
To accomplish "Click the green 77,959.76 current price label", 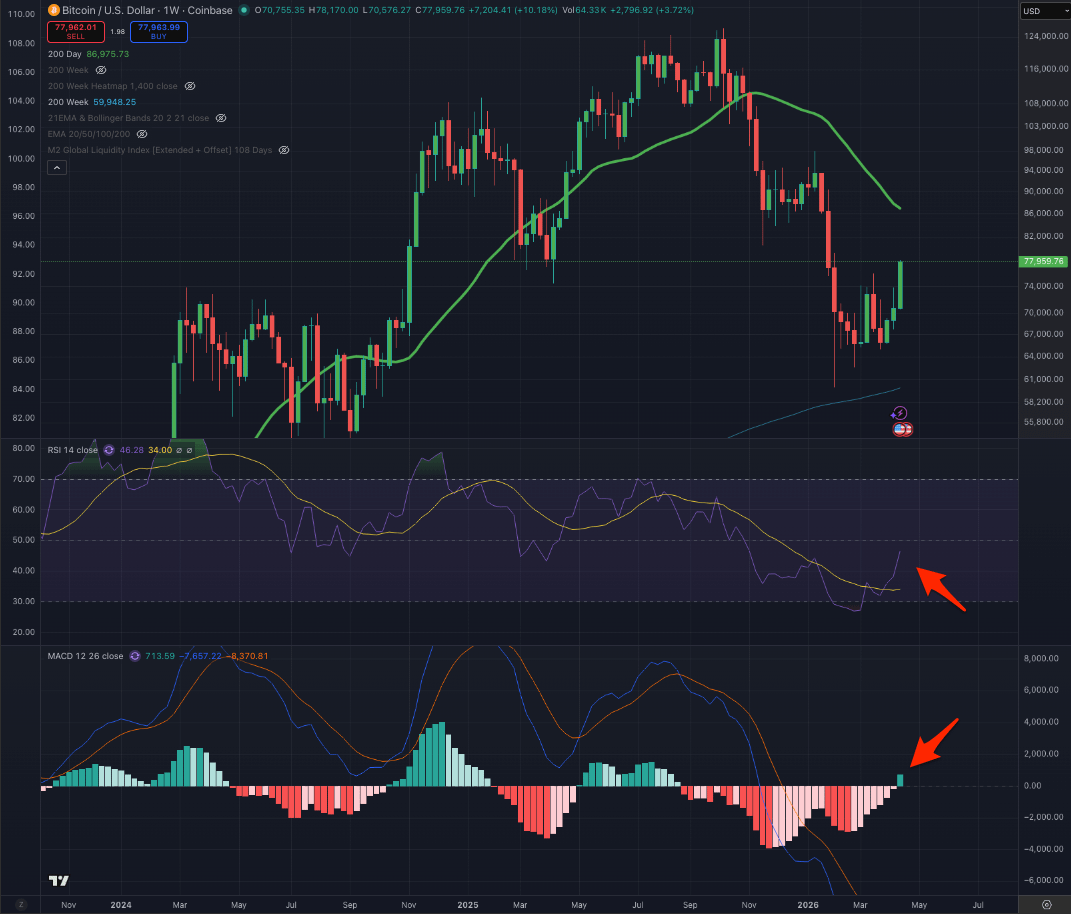I will pyautogui.click(x=1043, y=262).
